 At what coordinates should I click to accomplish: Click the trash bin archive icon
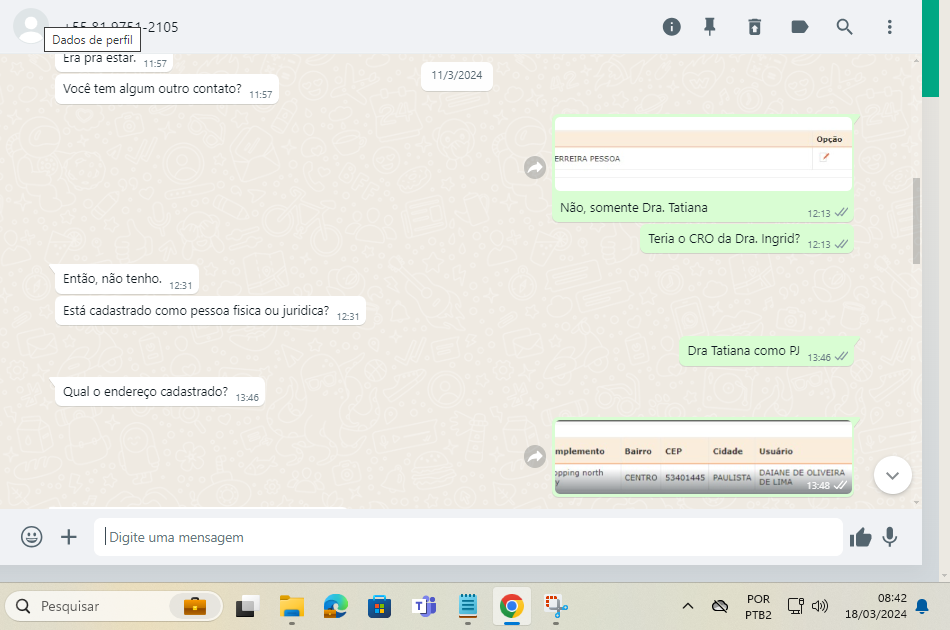pyautogui.click(x=755, y=27)
